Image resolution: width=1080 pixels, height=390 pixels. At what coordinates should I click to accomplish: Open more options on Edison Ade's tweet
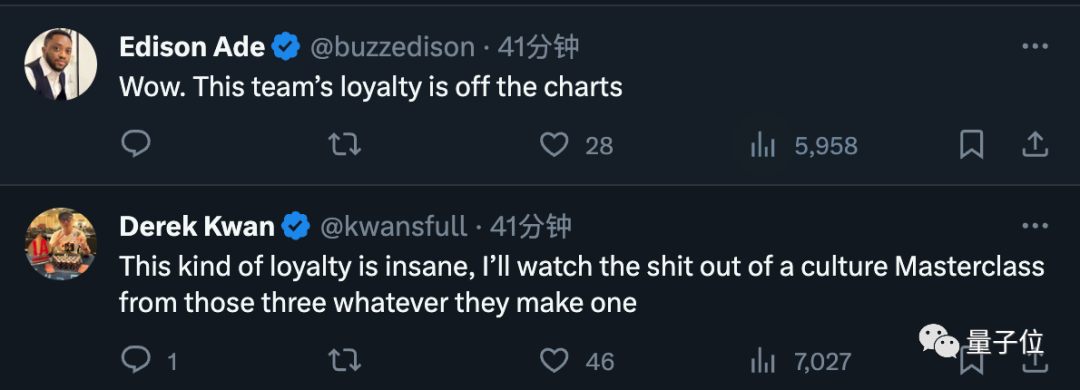point(1035,46)
